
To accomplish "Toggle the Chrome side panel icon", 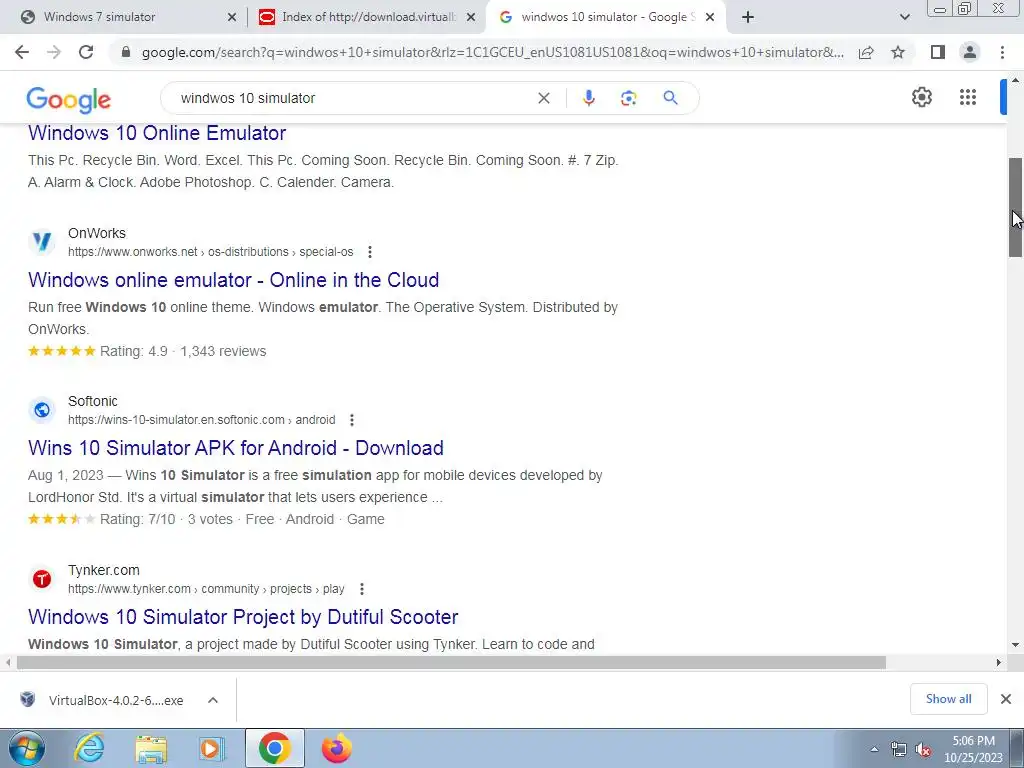I will 938,52.
